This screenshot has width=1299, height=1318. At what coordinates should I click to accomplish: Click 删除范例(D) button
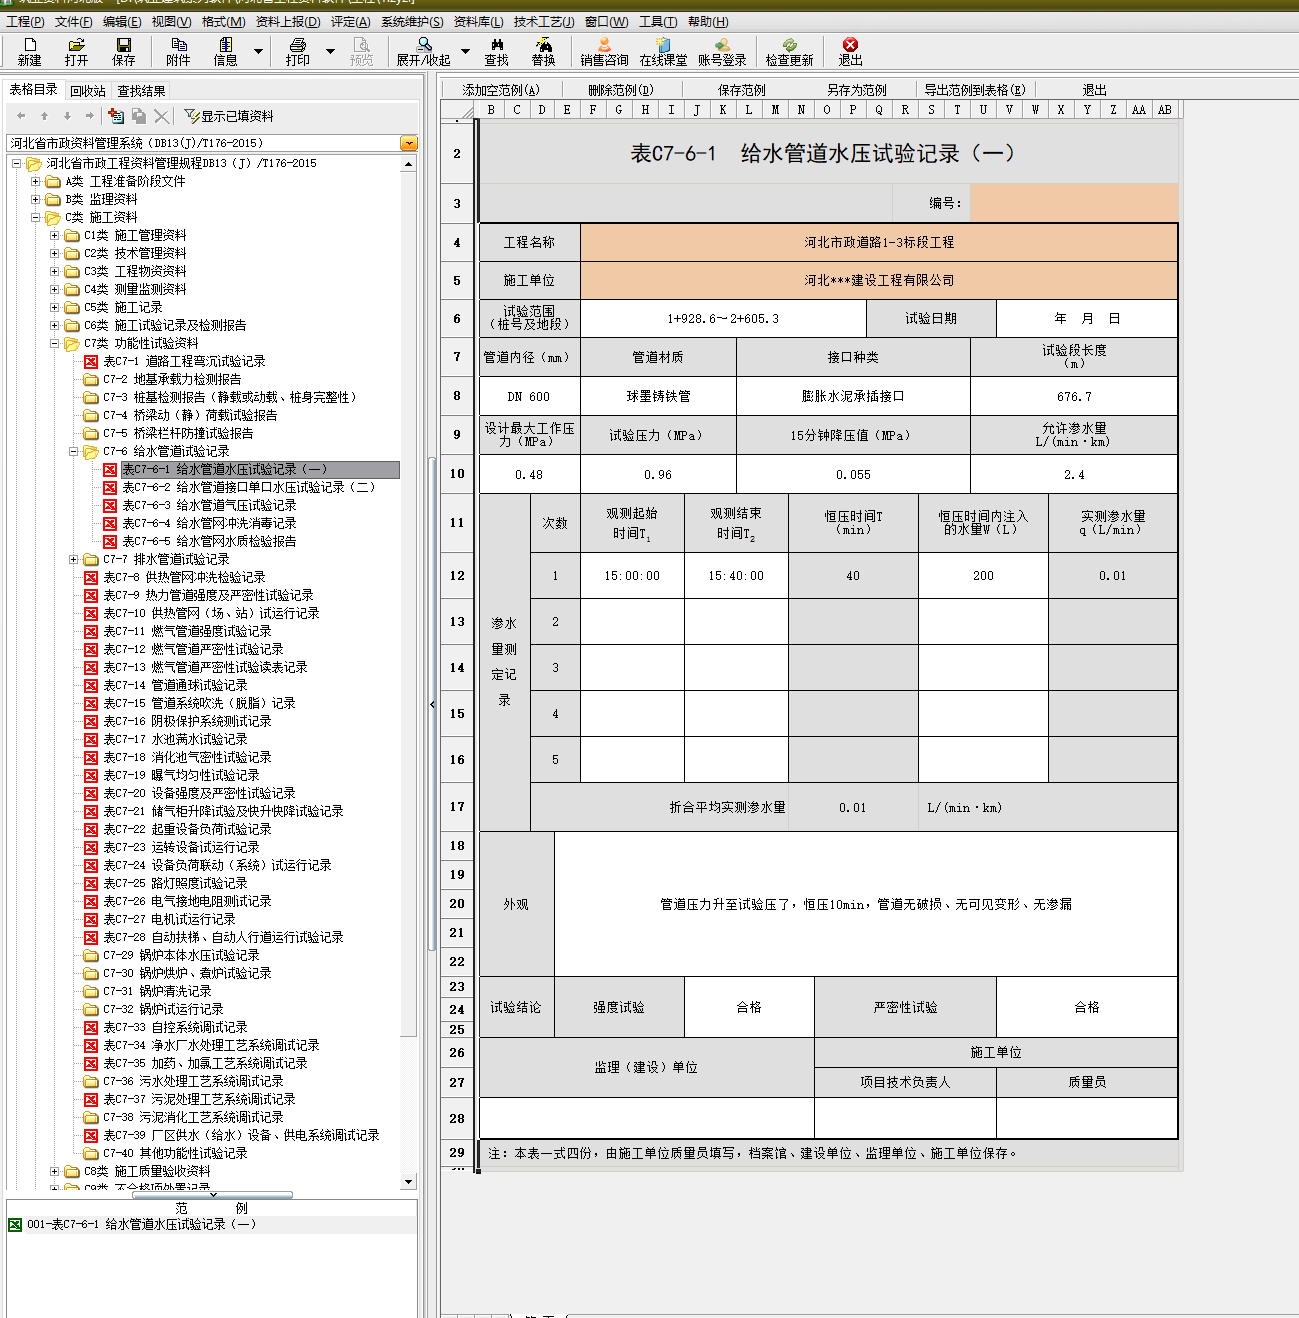click(x=620, y=90)
